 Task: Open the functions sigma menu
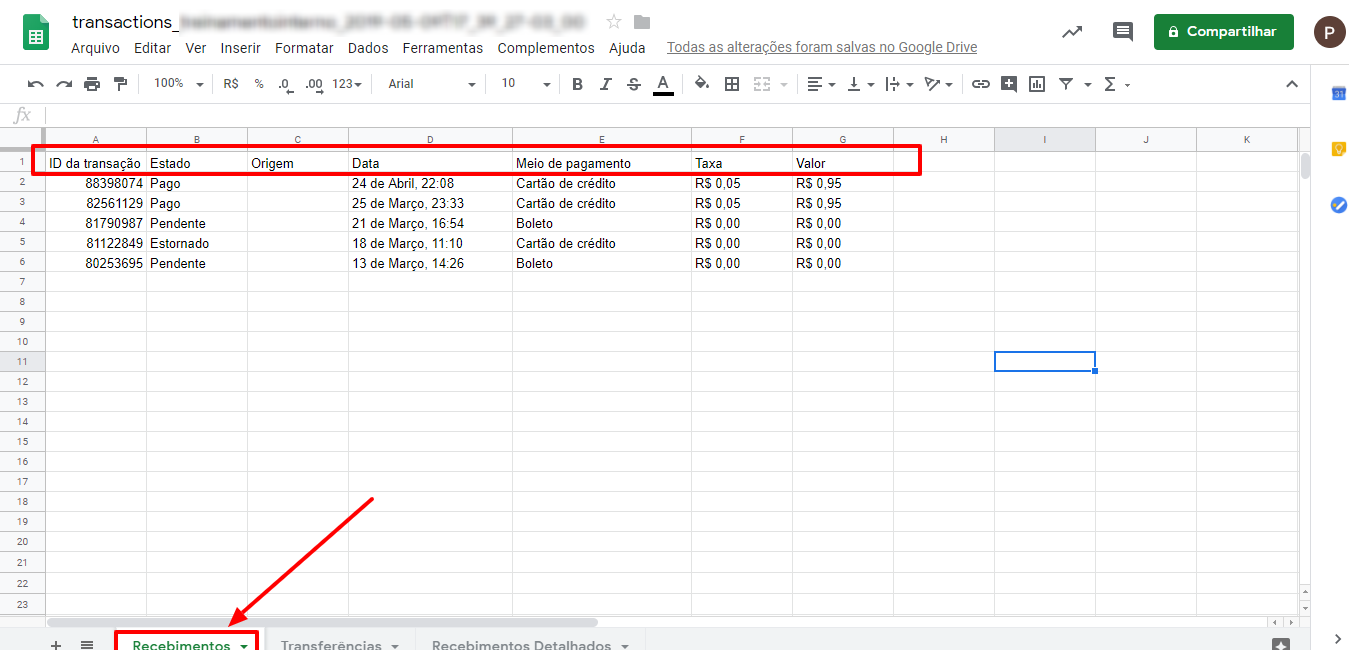[1116, 84]
